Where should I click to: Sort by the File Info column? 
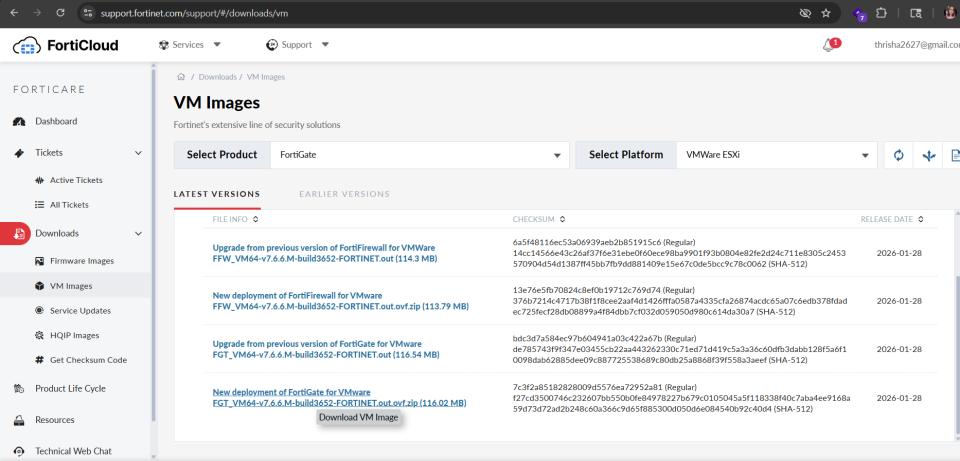[x=235, y=219]
